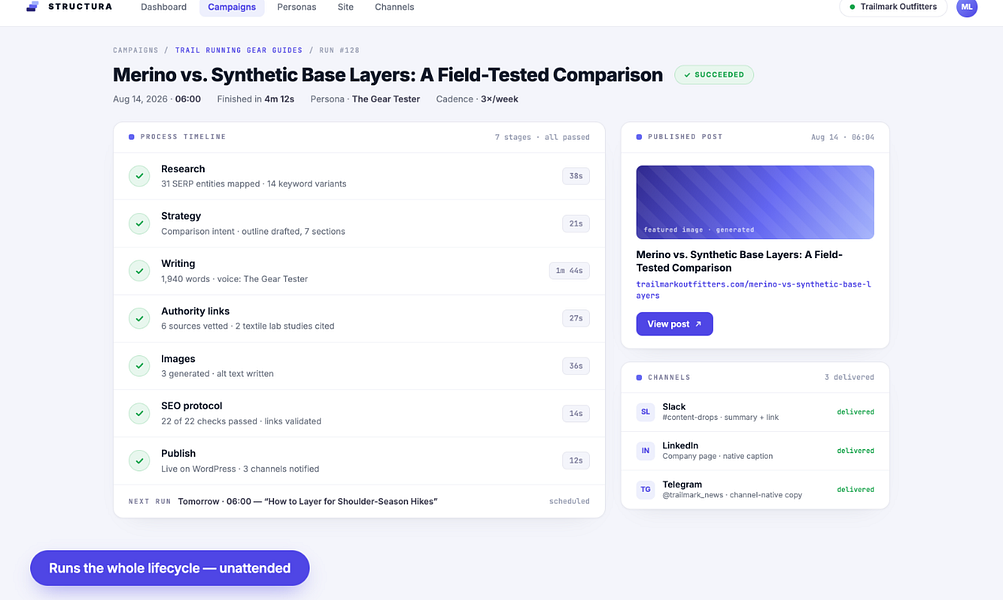Screen dimensions: 1003x600
Task: Click 'Finished in 4m 12s' text
Action: coord(255,99)
